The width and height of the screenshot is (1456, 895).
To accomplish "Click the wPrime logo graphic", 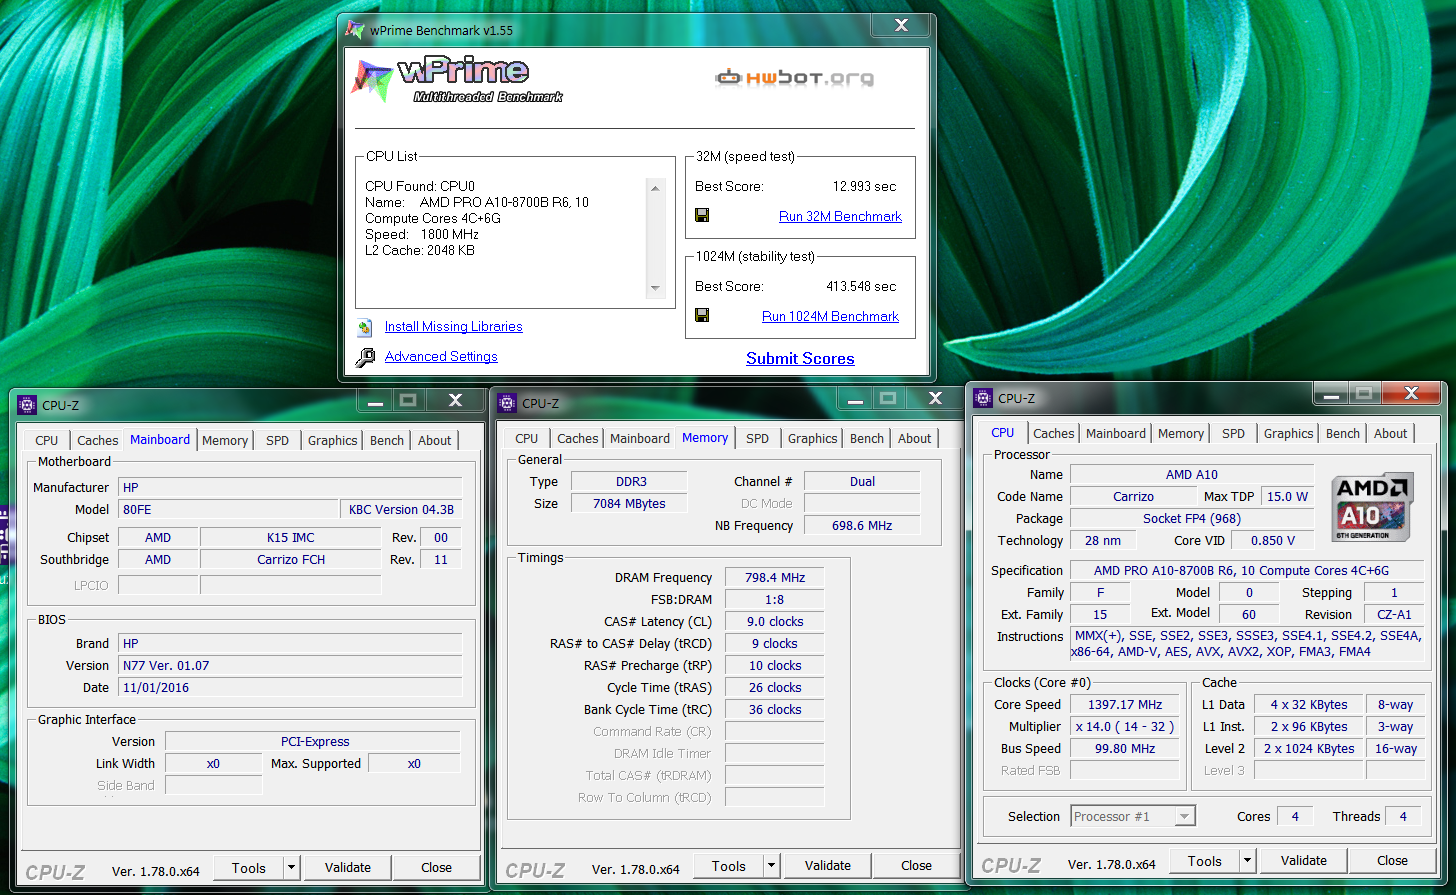I will (x=457, y=81).
